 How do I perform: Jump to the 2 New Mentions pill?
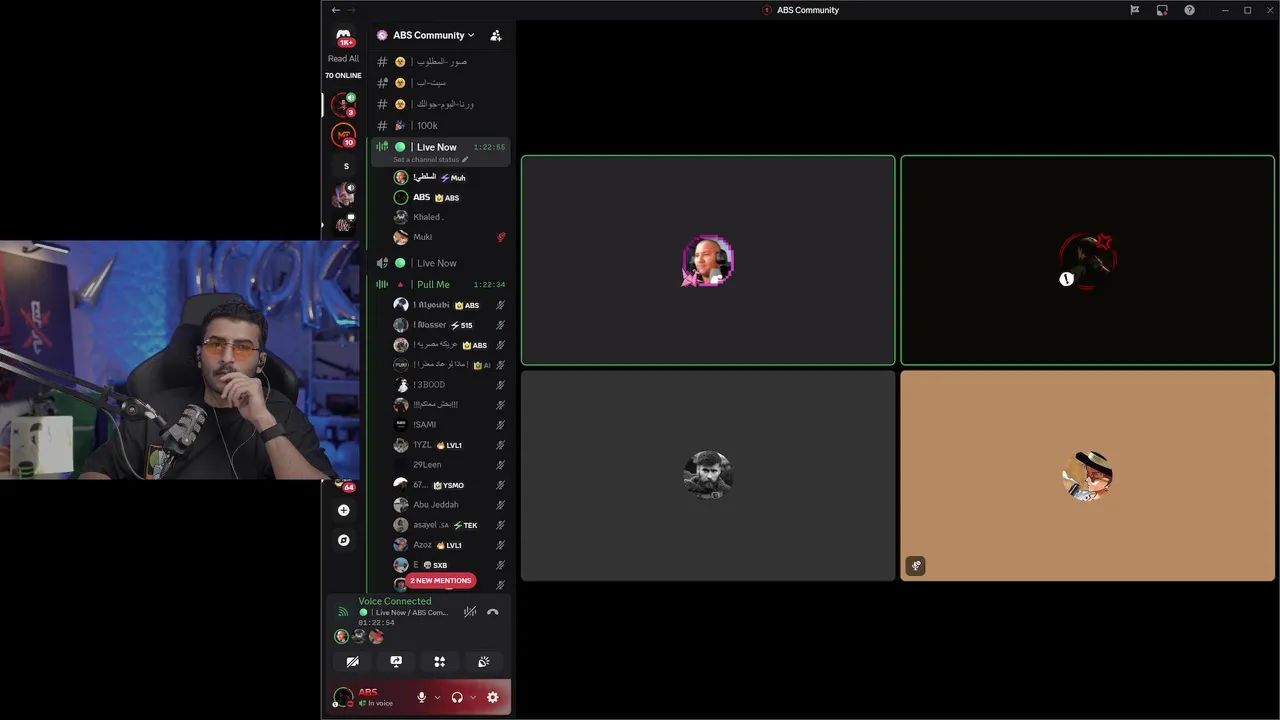(441, 580)
